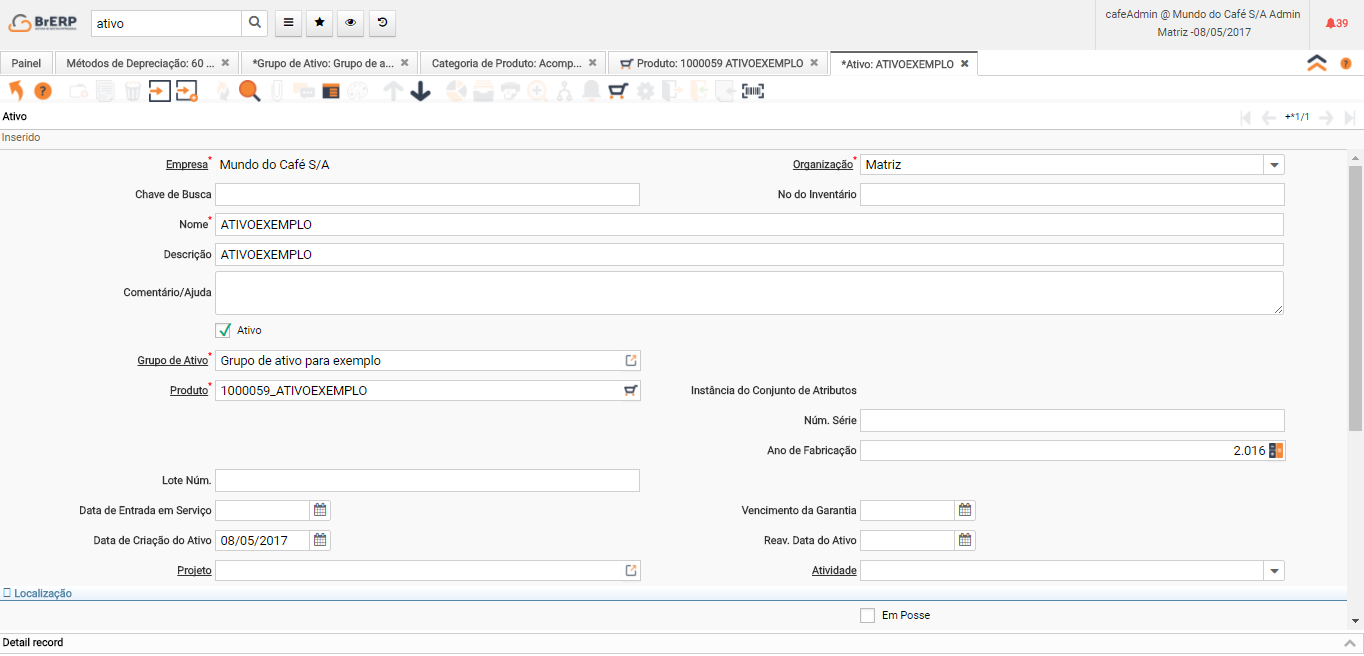Uncheck the Ativo checkbox

[224, 330]
